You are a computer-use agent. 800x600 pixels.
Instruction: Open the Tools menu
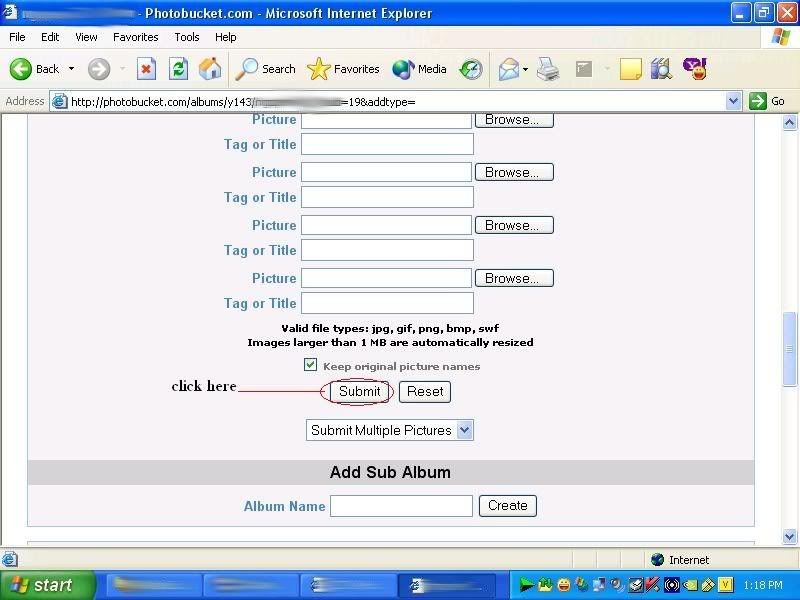tap(187, 37)
